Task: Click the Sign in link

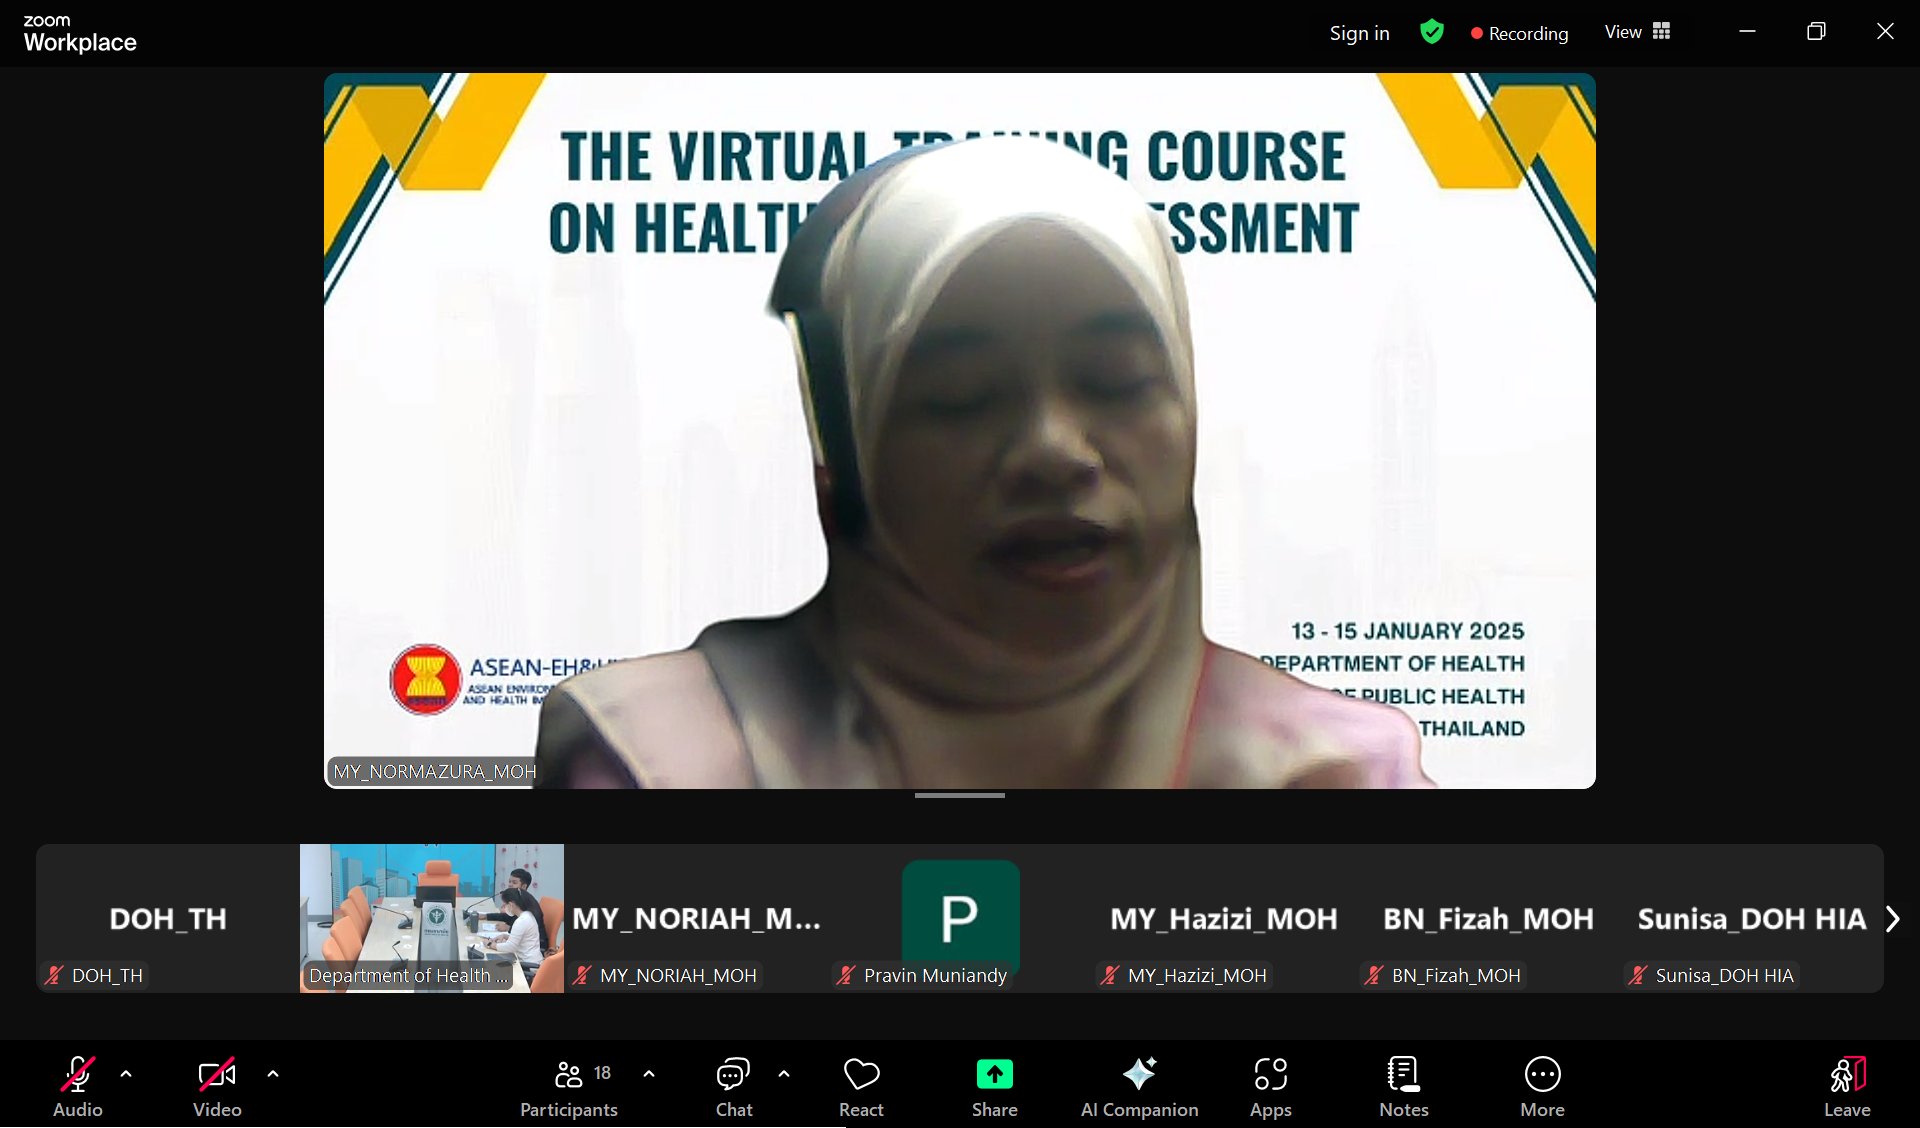Action: [x=1359, y=33]
